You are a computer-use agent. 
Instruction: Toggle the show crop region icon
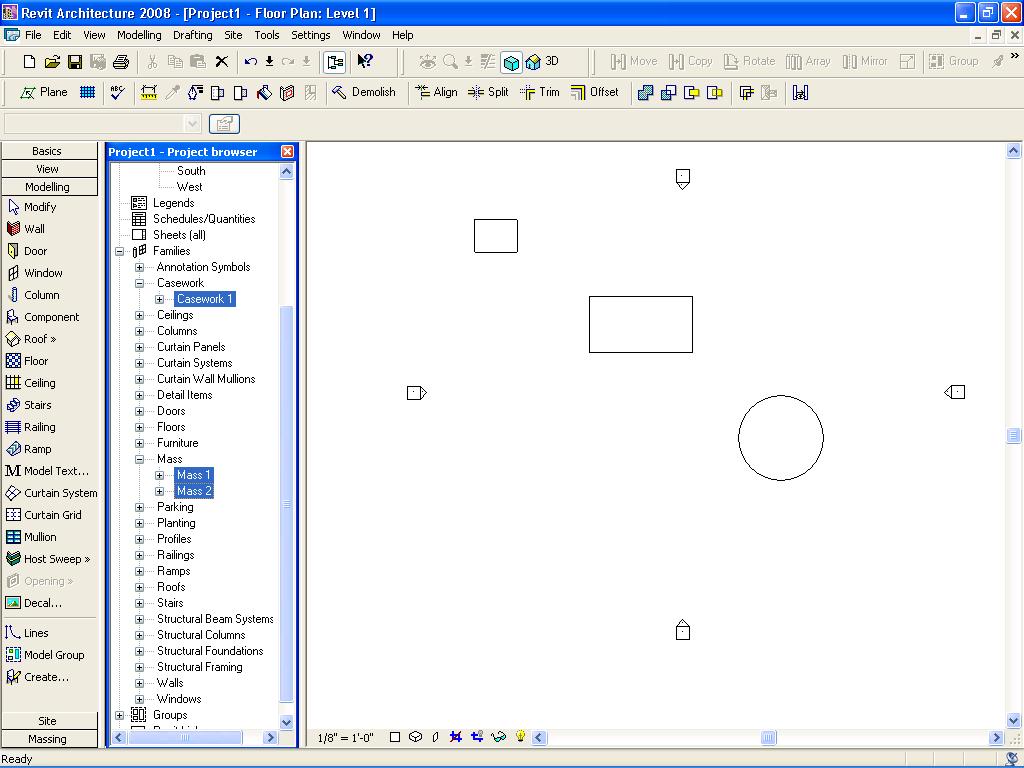[x=477, y=737]
